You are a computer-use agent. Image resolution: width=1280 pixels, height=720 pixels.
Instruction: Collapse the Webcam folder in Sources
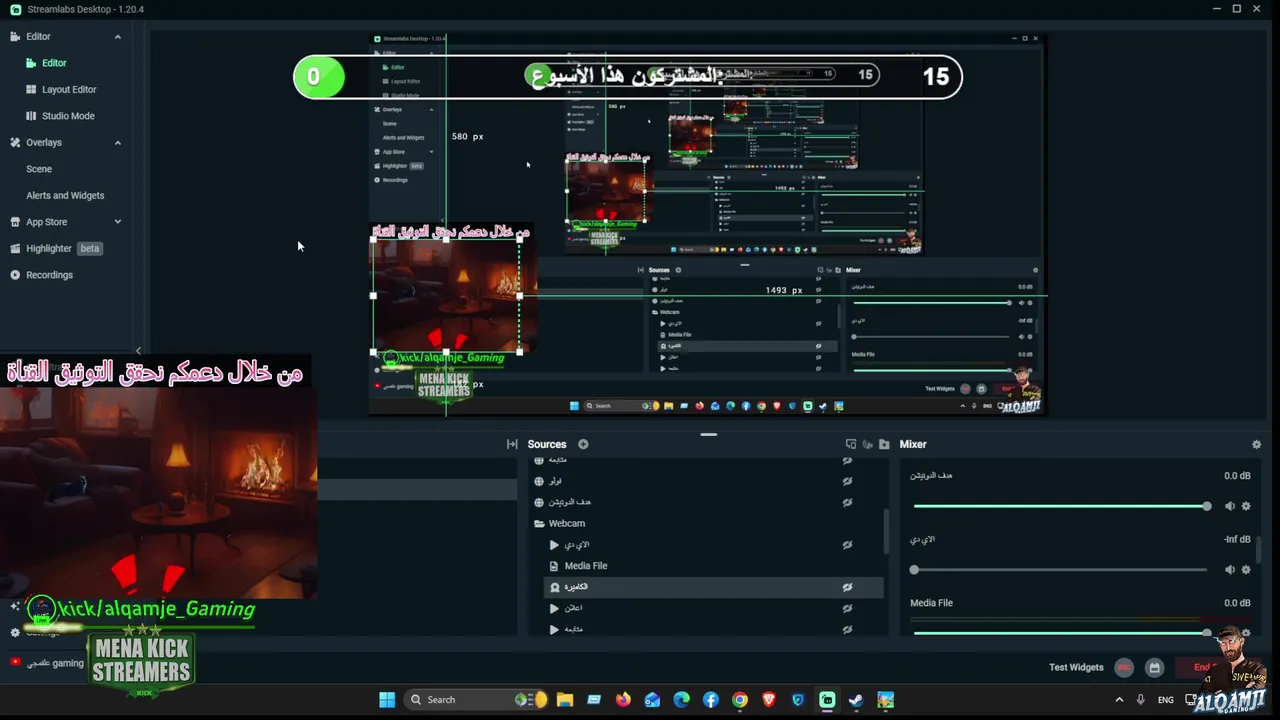point(539,523)
